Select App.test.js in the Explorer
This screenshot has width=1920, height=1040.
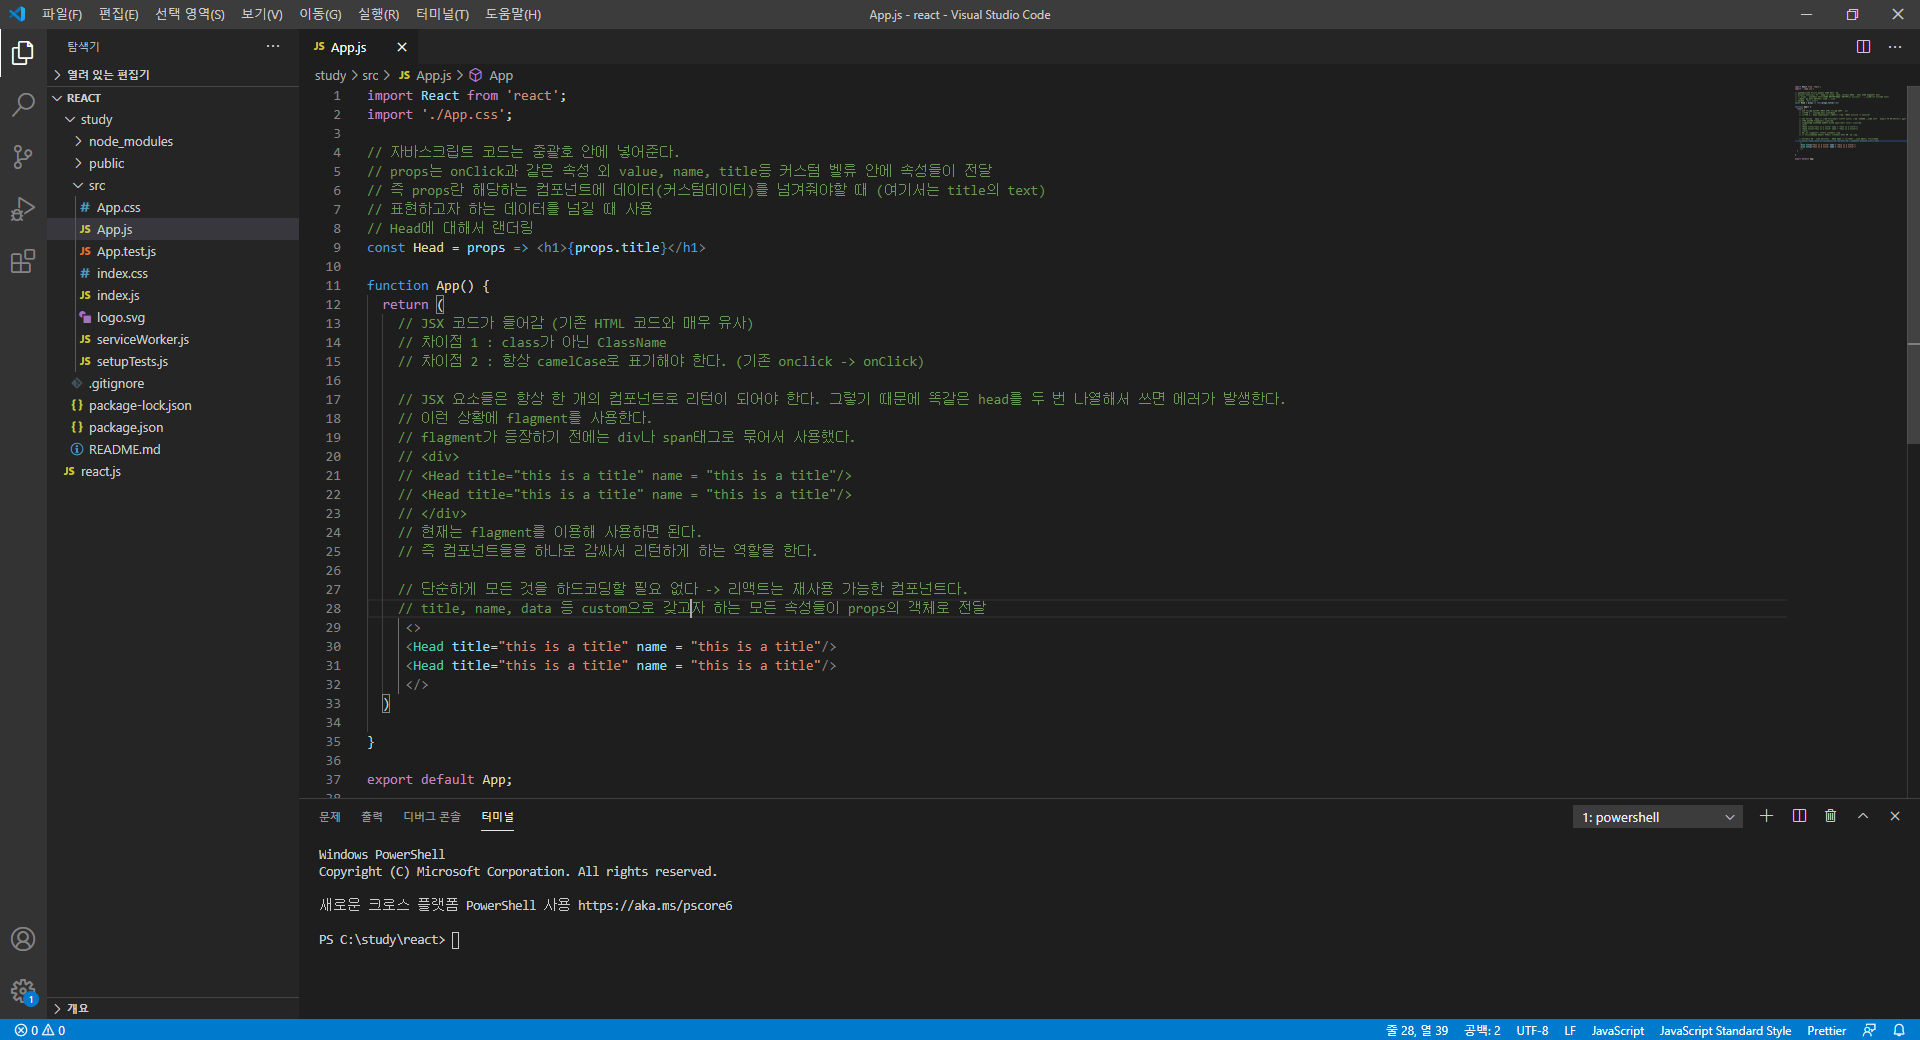[x=126, y=251]
